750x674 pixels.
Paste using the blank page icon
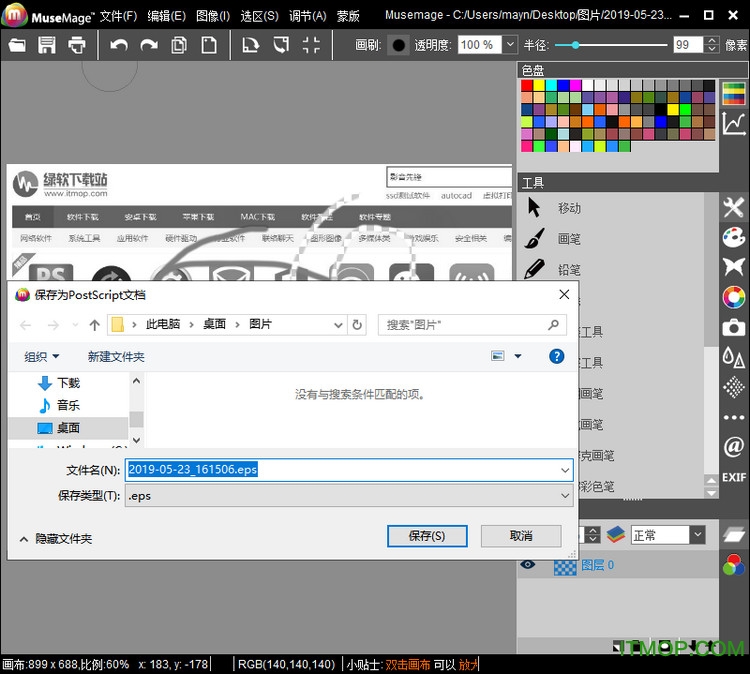click(209, 45)
